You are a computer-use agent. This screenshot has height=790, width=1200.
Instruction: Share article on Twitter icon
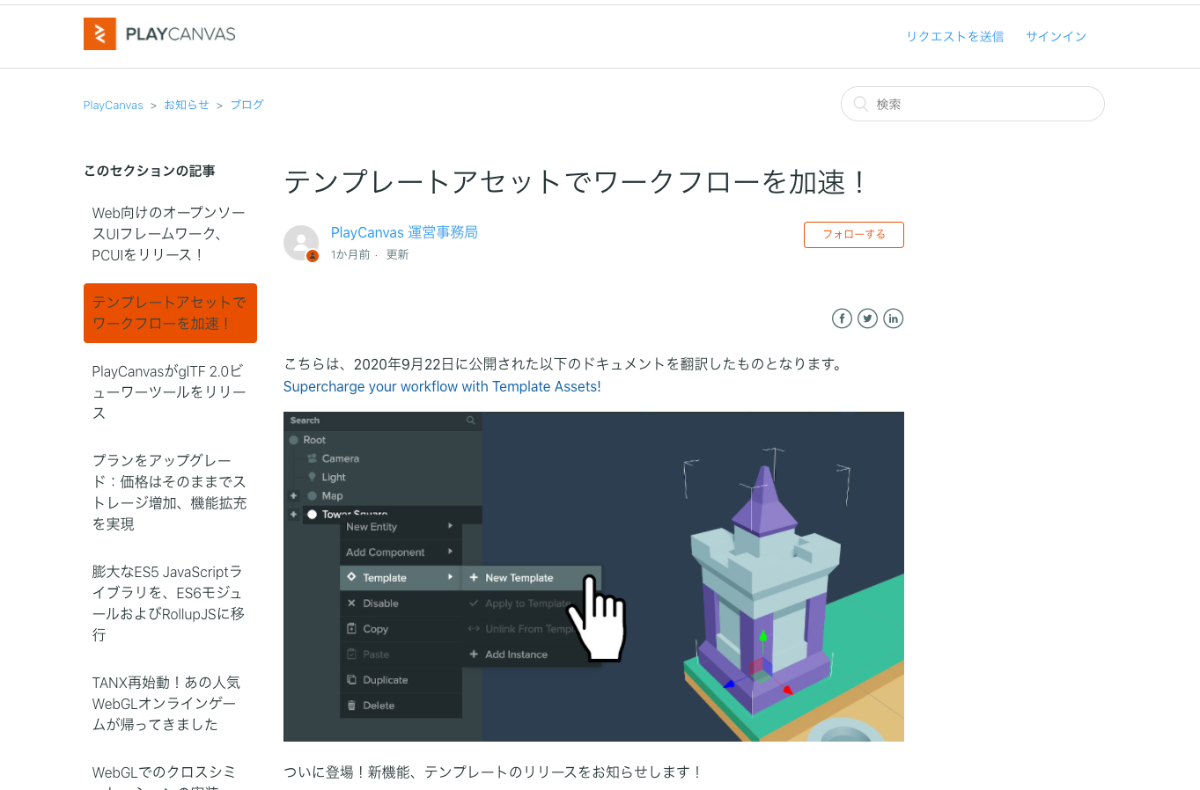868,318
